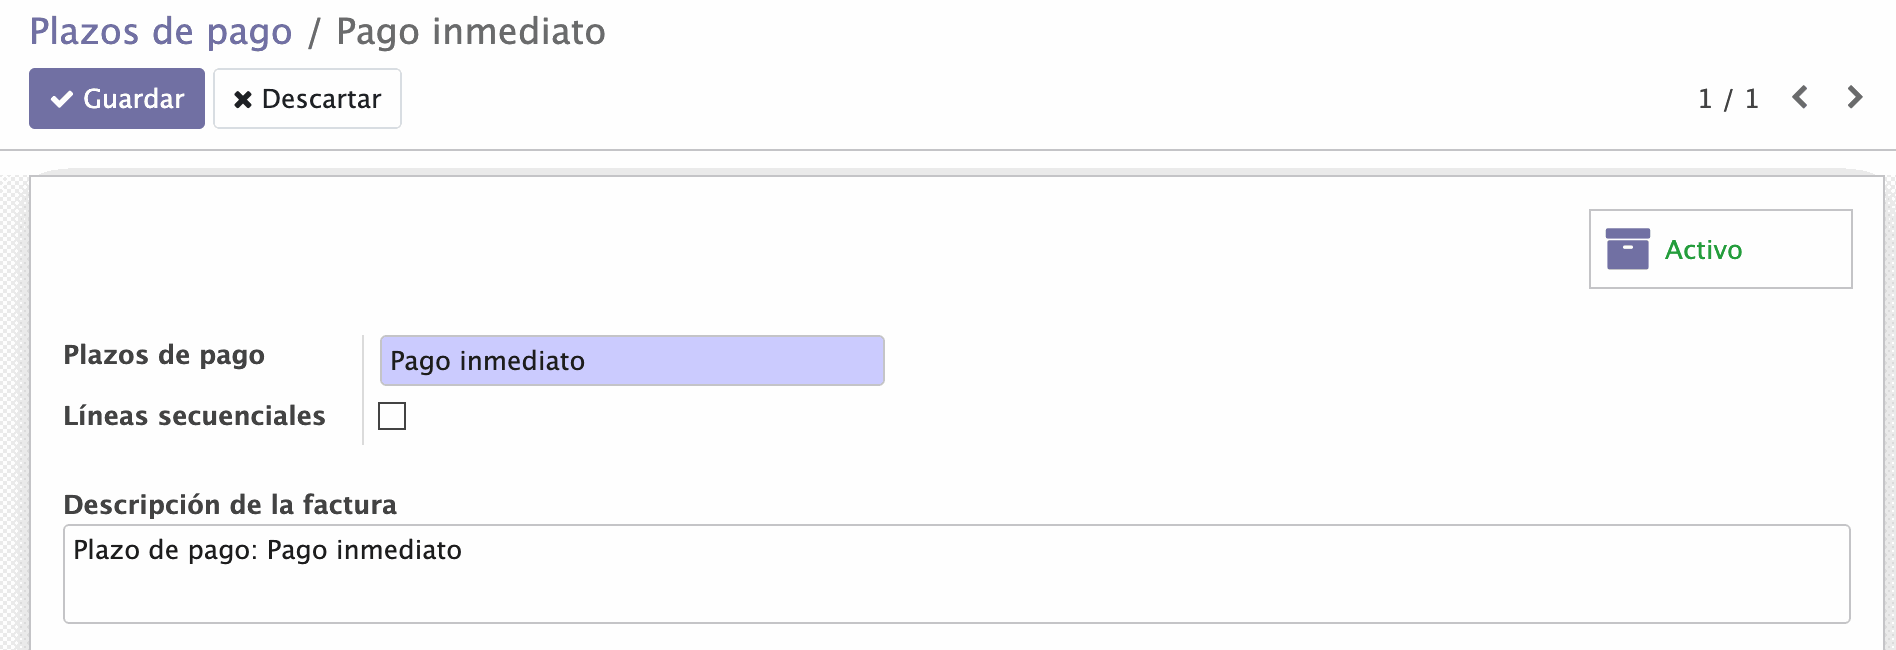Click the X icon on Descartar

[243, 99]
